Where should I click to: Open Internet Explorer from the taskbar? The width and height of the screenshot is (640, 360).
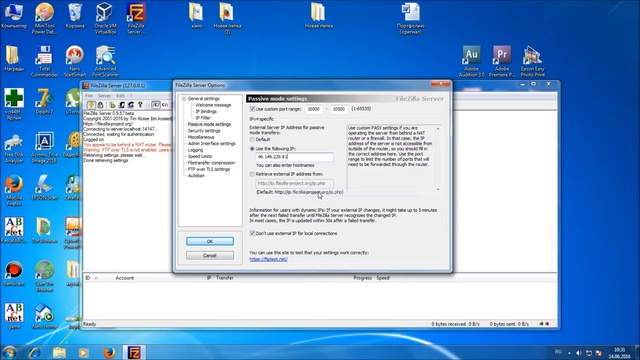34,352
